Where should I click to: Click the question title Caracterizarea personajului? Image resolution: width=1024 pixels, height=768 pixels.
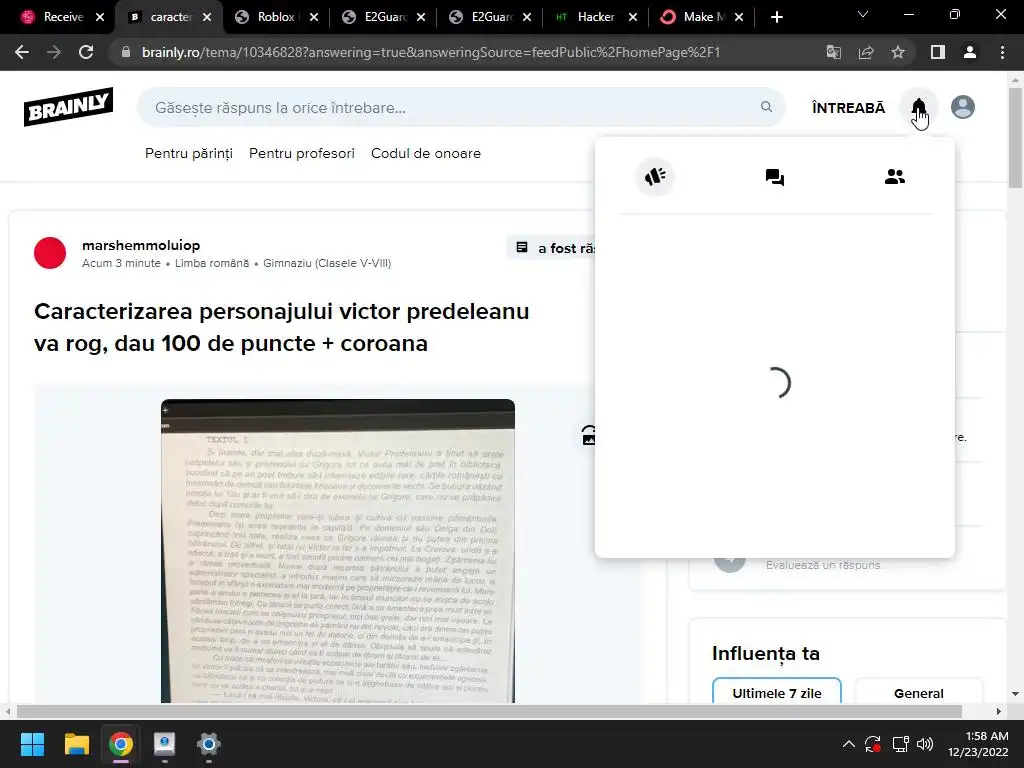click(x=281, y=327)
